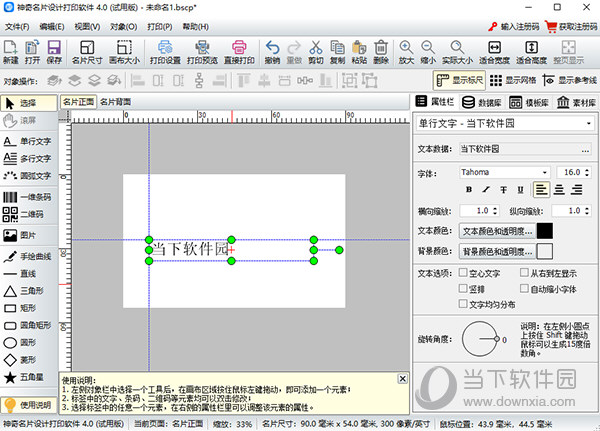The image size is (600, 431).
Task: Select the 多行文字 multi-line text tool
Action: tap(29, 158)
